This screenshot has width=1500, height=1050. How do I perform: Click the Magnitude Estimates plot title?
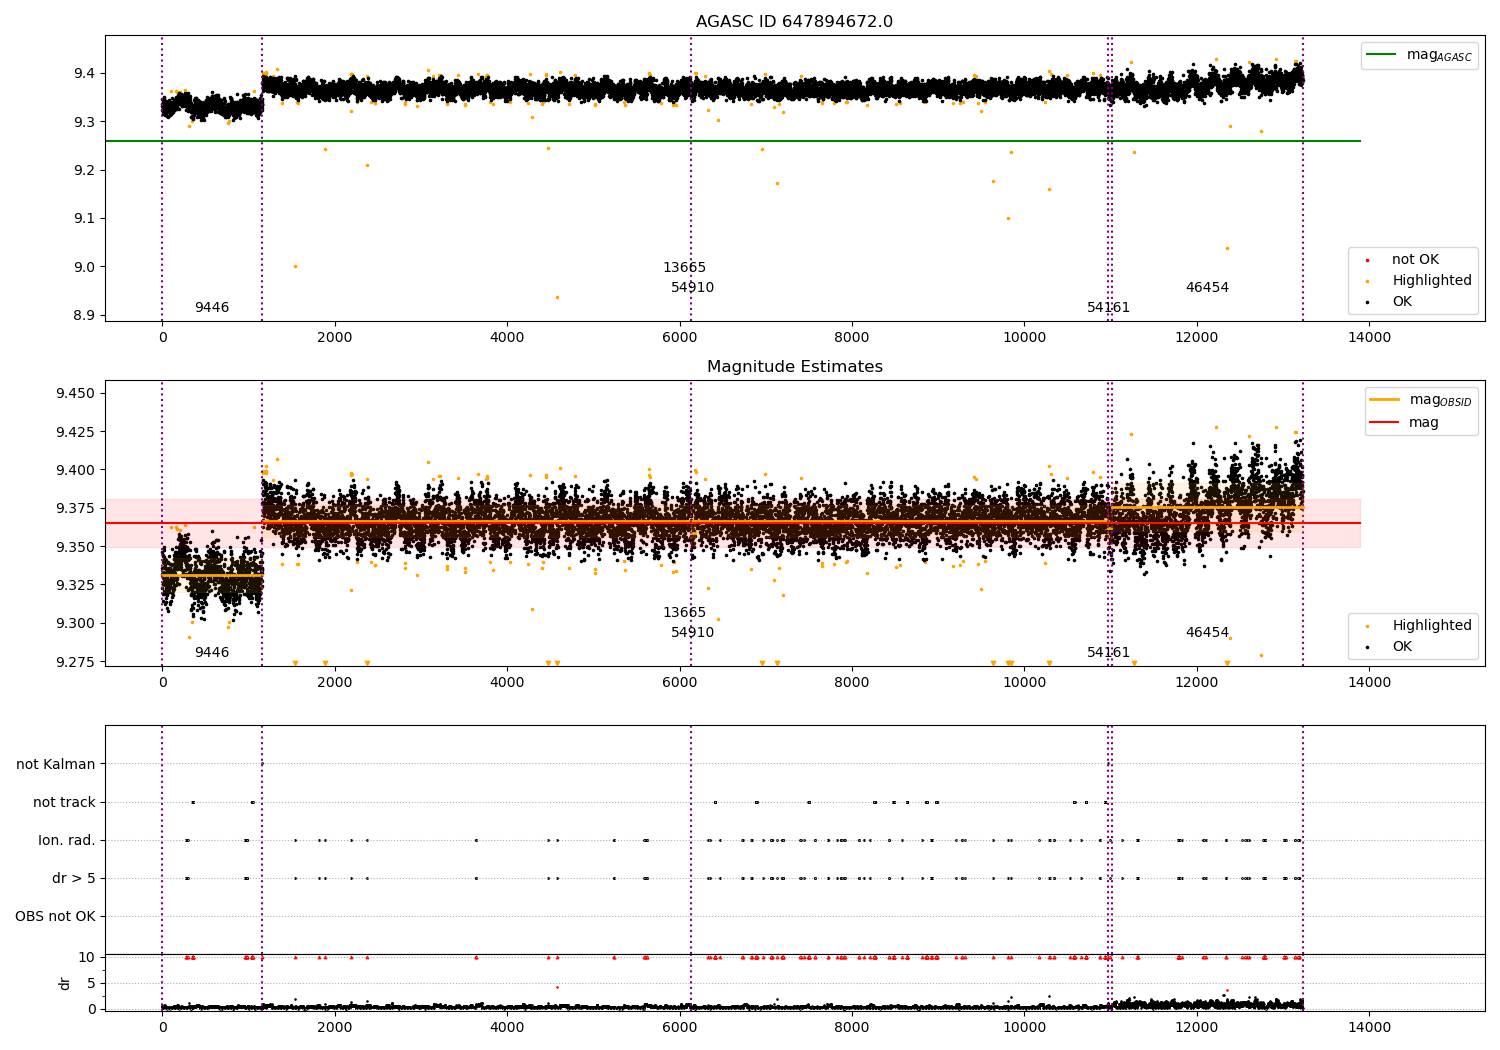795,367
